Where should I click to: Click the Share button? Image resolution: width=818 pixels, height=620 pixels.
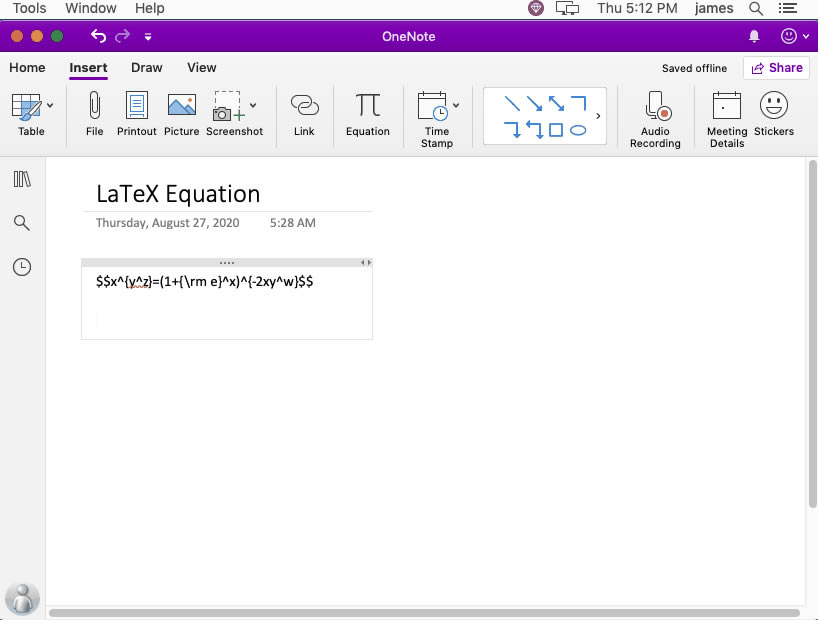coord(777,67)
